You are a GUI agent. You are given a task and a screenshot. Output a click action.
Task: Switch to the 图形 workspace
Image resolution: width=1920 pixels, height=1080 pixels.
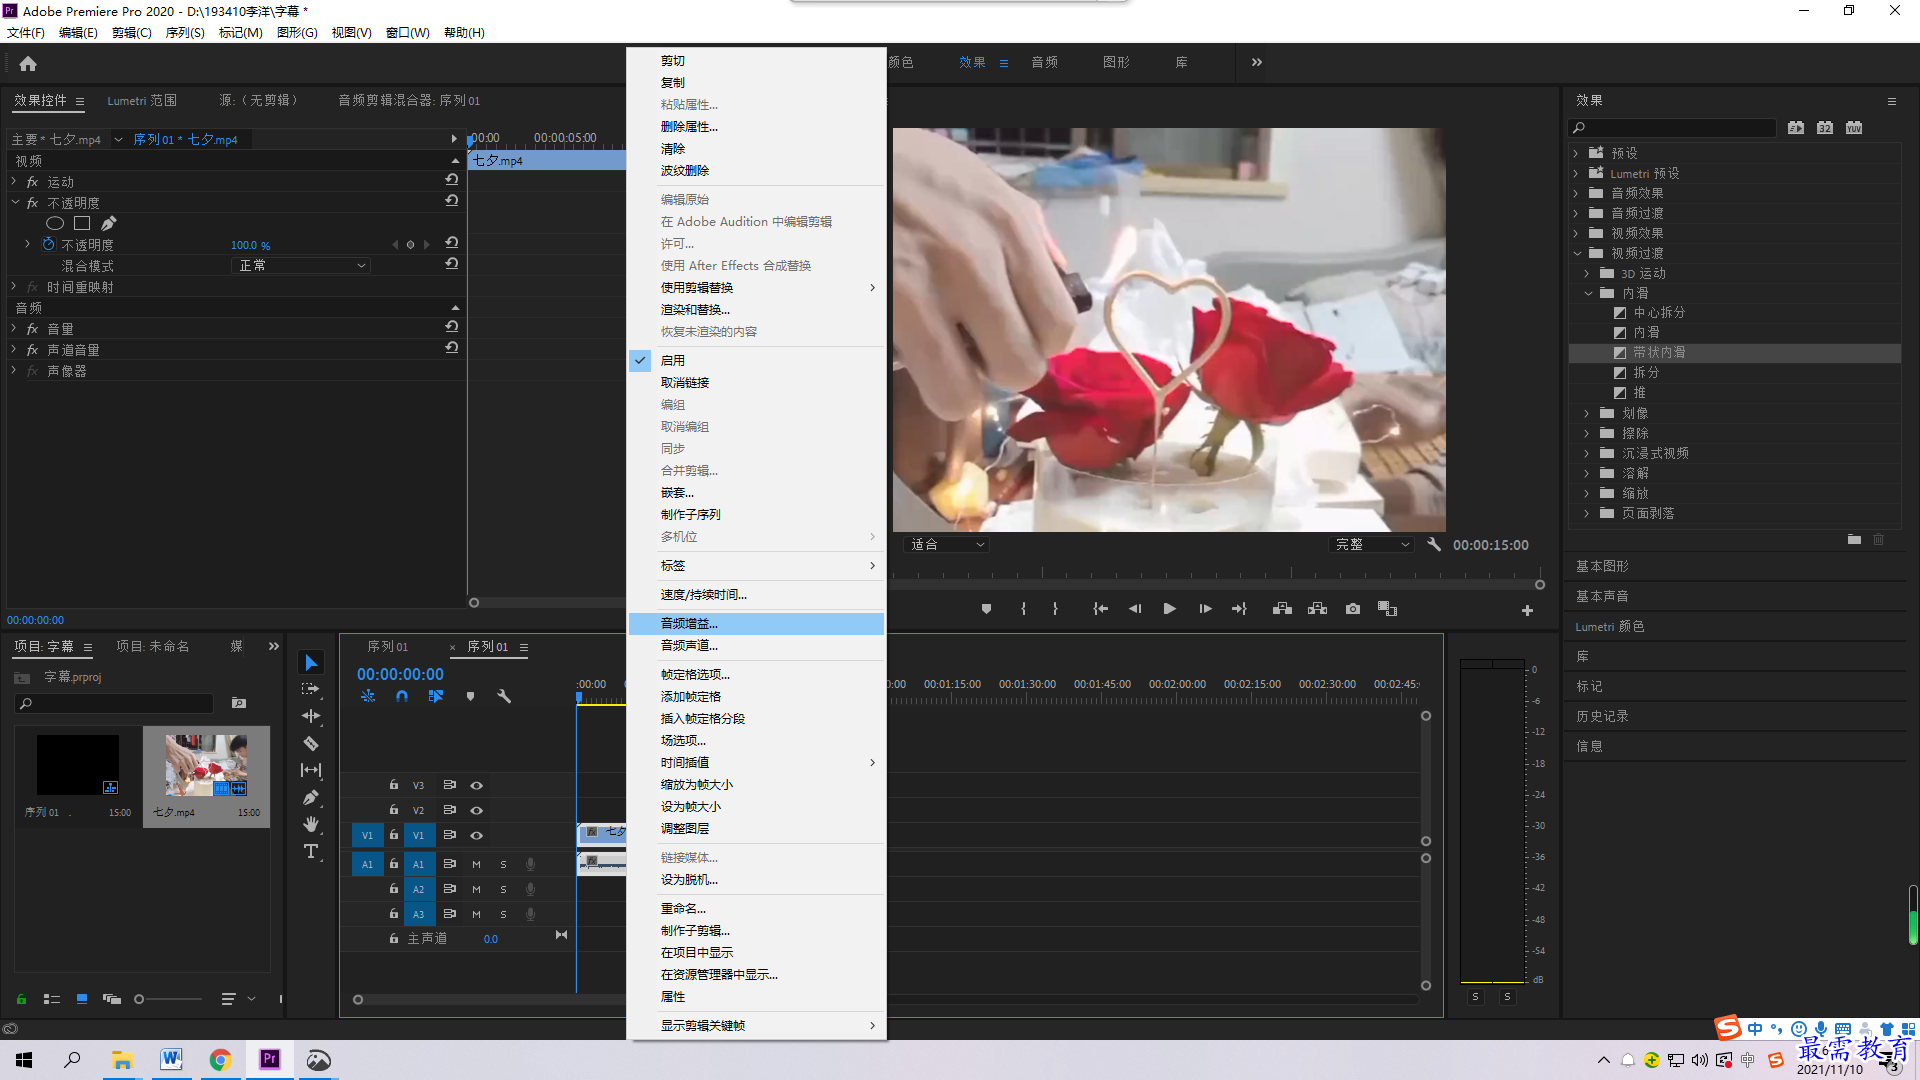tap(1116, 62)
